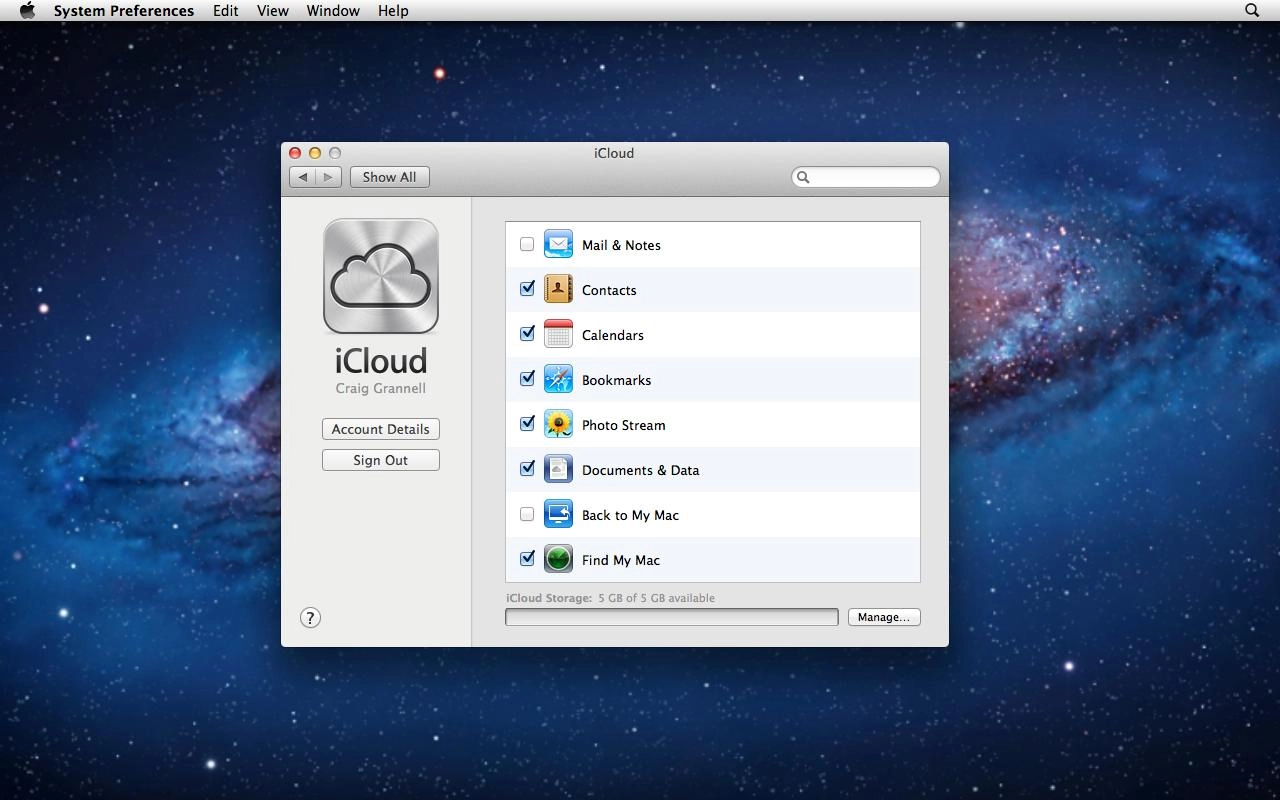
Task: Uncheck the Contacts checkbox
Action: (527, 289)
